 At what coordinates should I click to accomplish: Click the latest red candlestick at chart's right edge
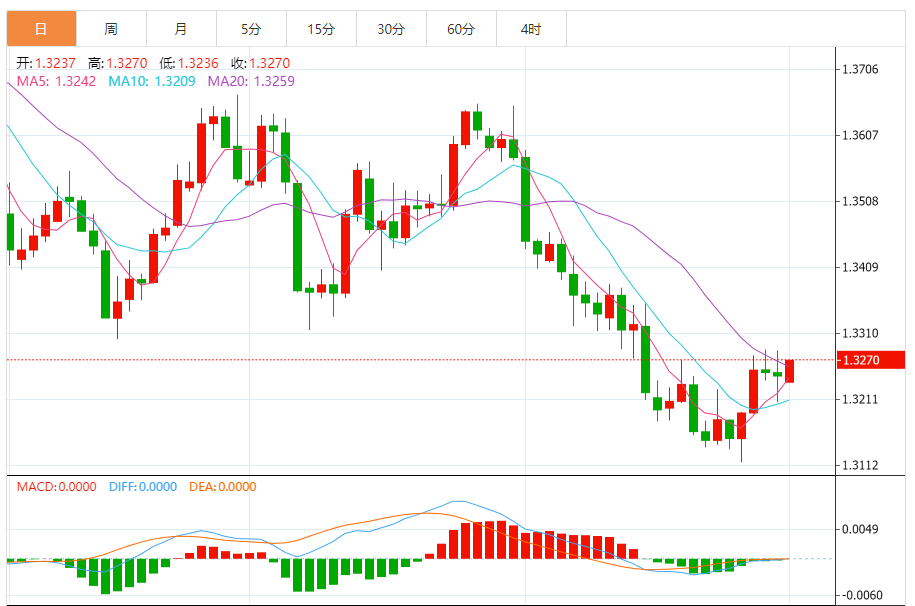790,371
